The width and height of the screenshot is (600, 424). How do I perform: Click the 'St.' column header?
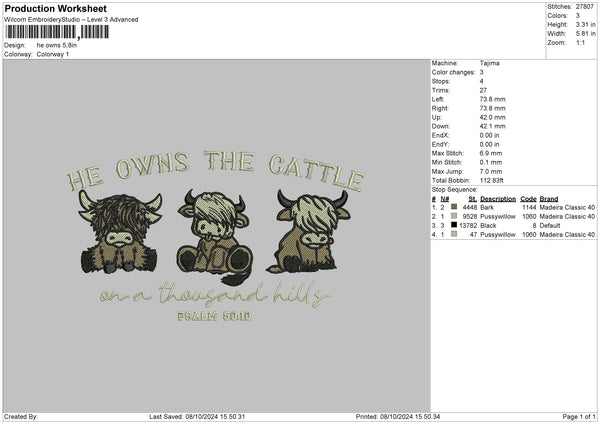coord(473,199)
